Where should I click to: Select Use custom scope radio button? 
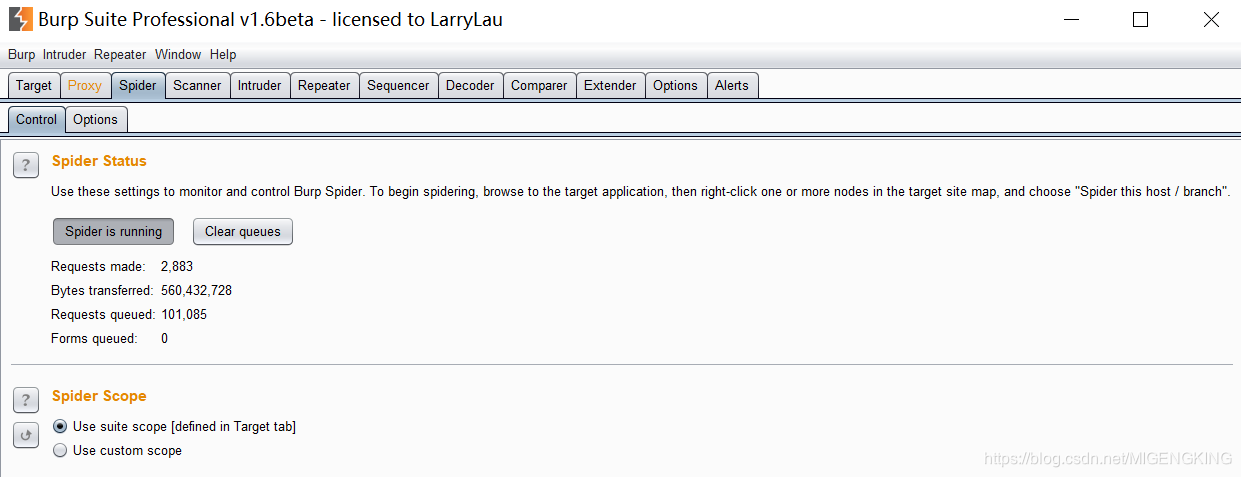tap(60, 451)
